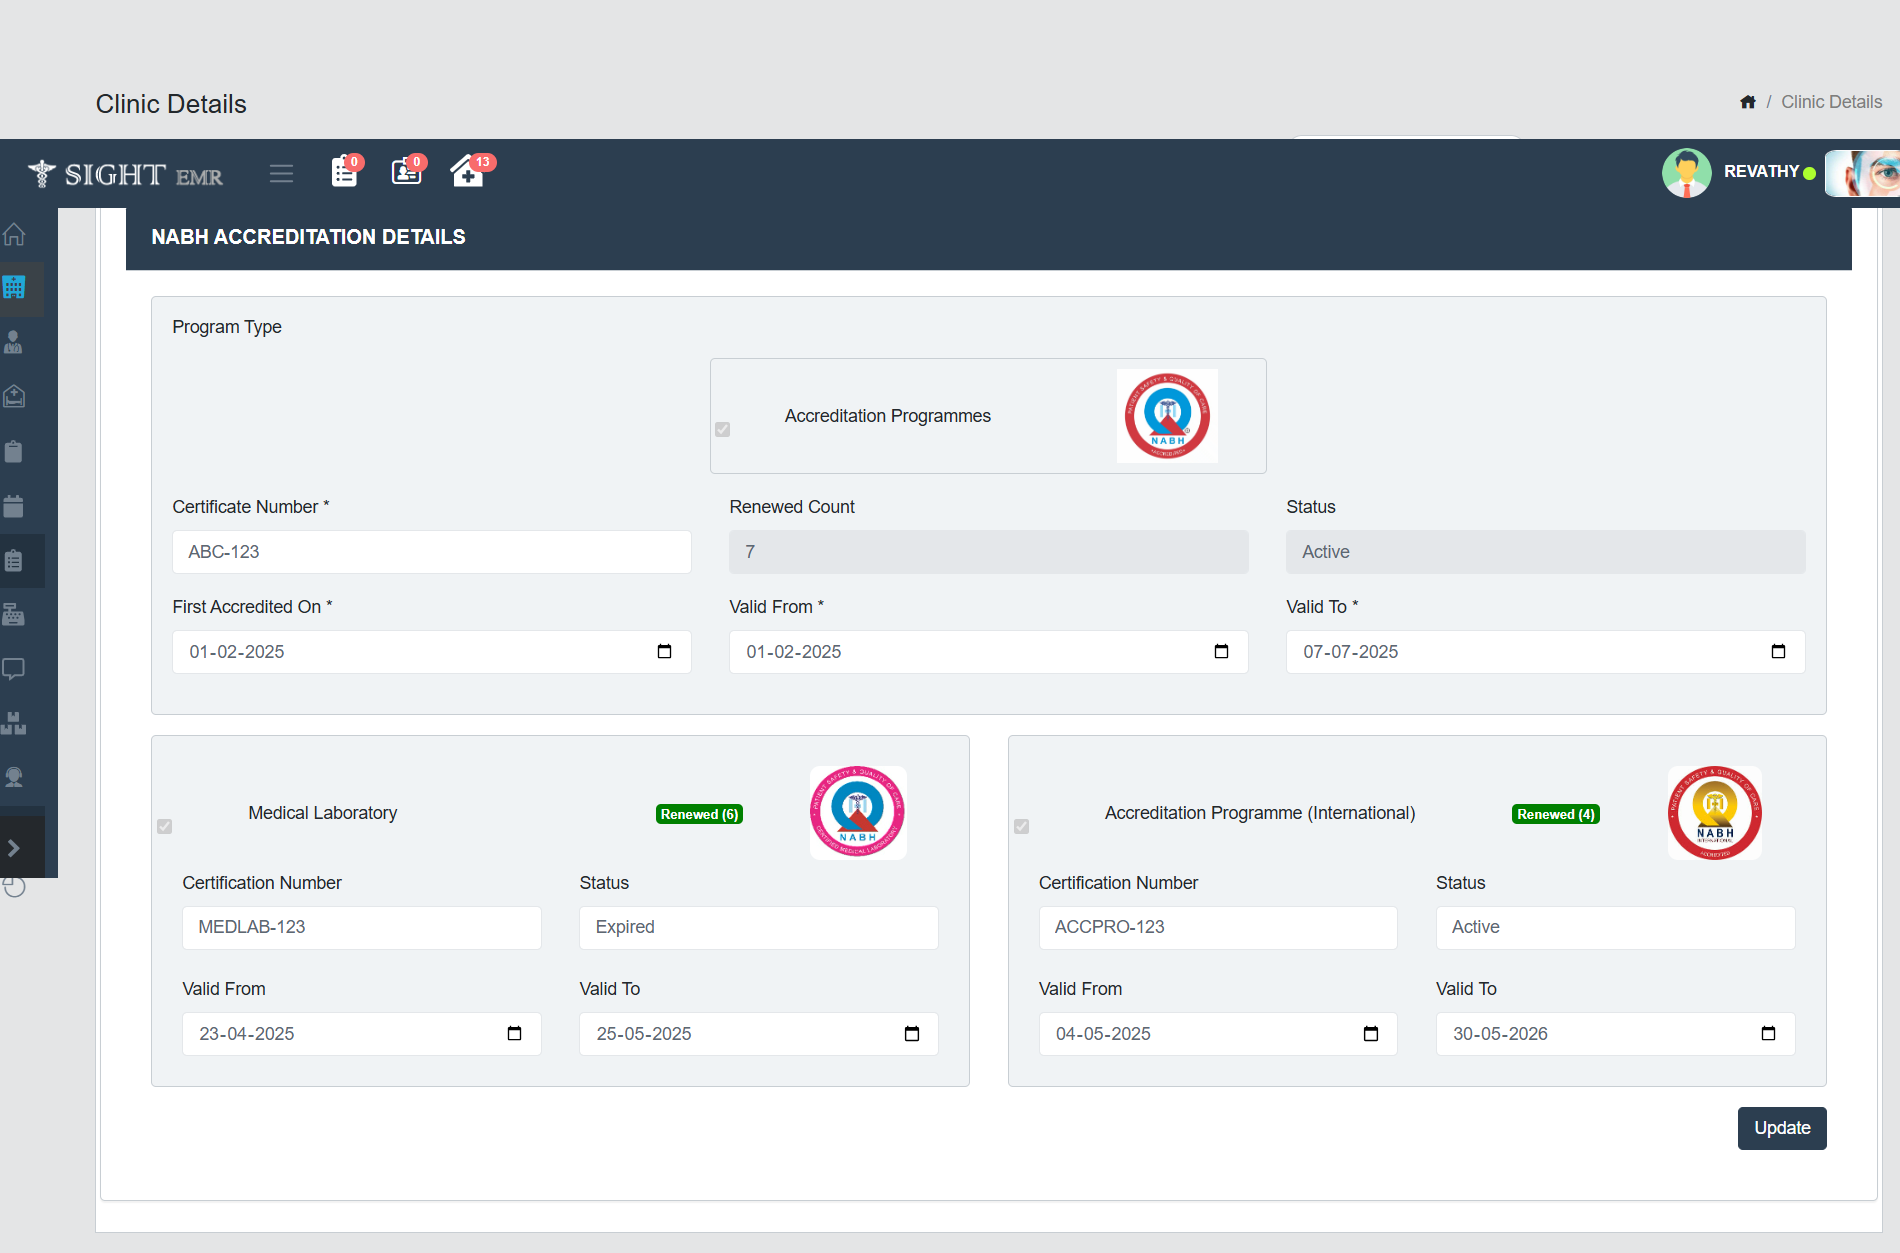This screenshot has height=1253, width=1900.
Task: Click the MEDLAB-123 certification number field
Action: 361,927
